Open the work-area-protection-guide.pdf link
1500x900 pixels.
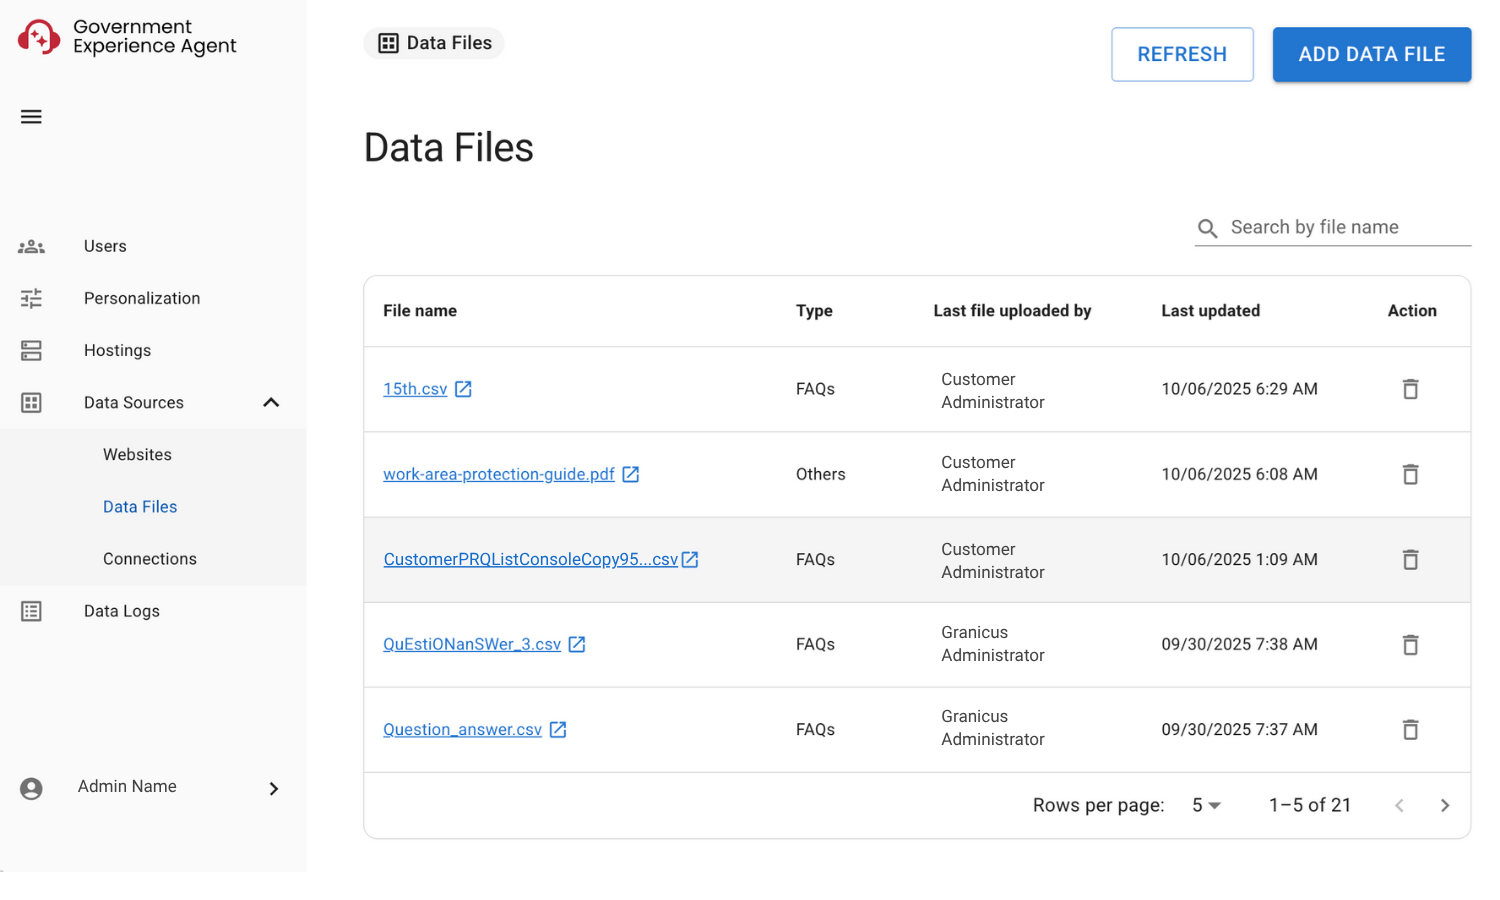tap(499, 474)
